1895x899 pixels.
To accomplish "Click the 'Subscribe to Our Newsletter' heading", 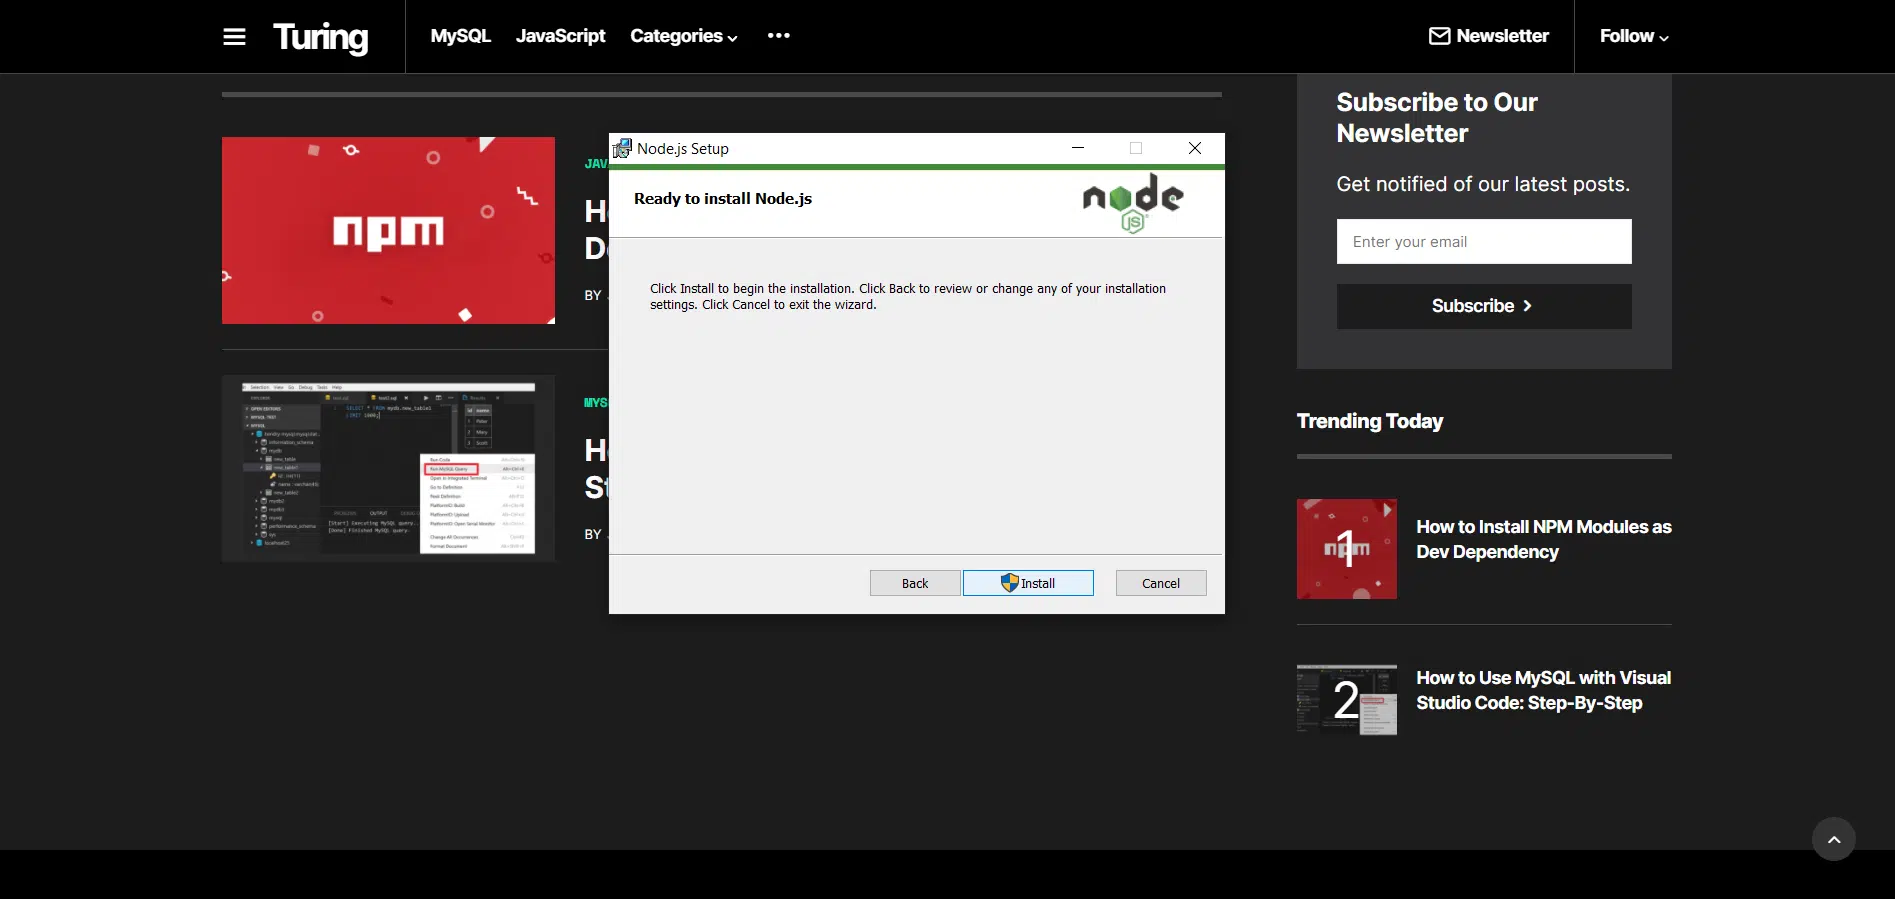I will [x=1437, y=118].
